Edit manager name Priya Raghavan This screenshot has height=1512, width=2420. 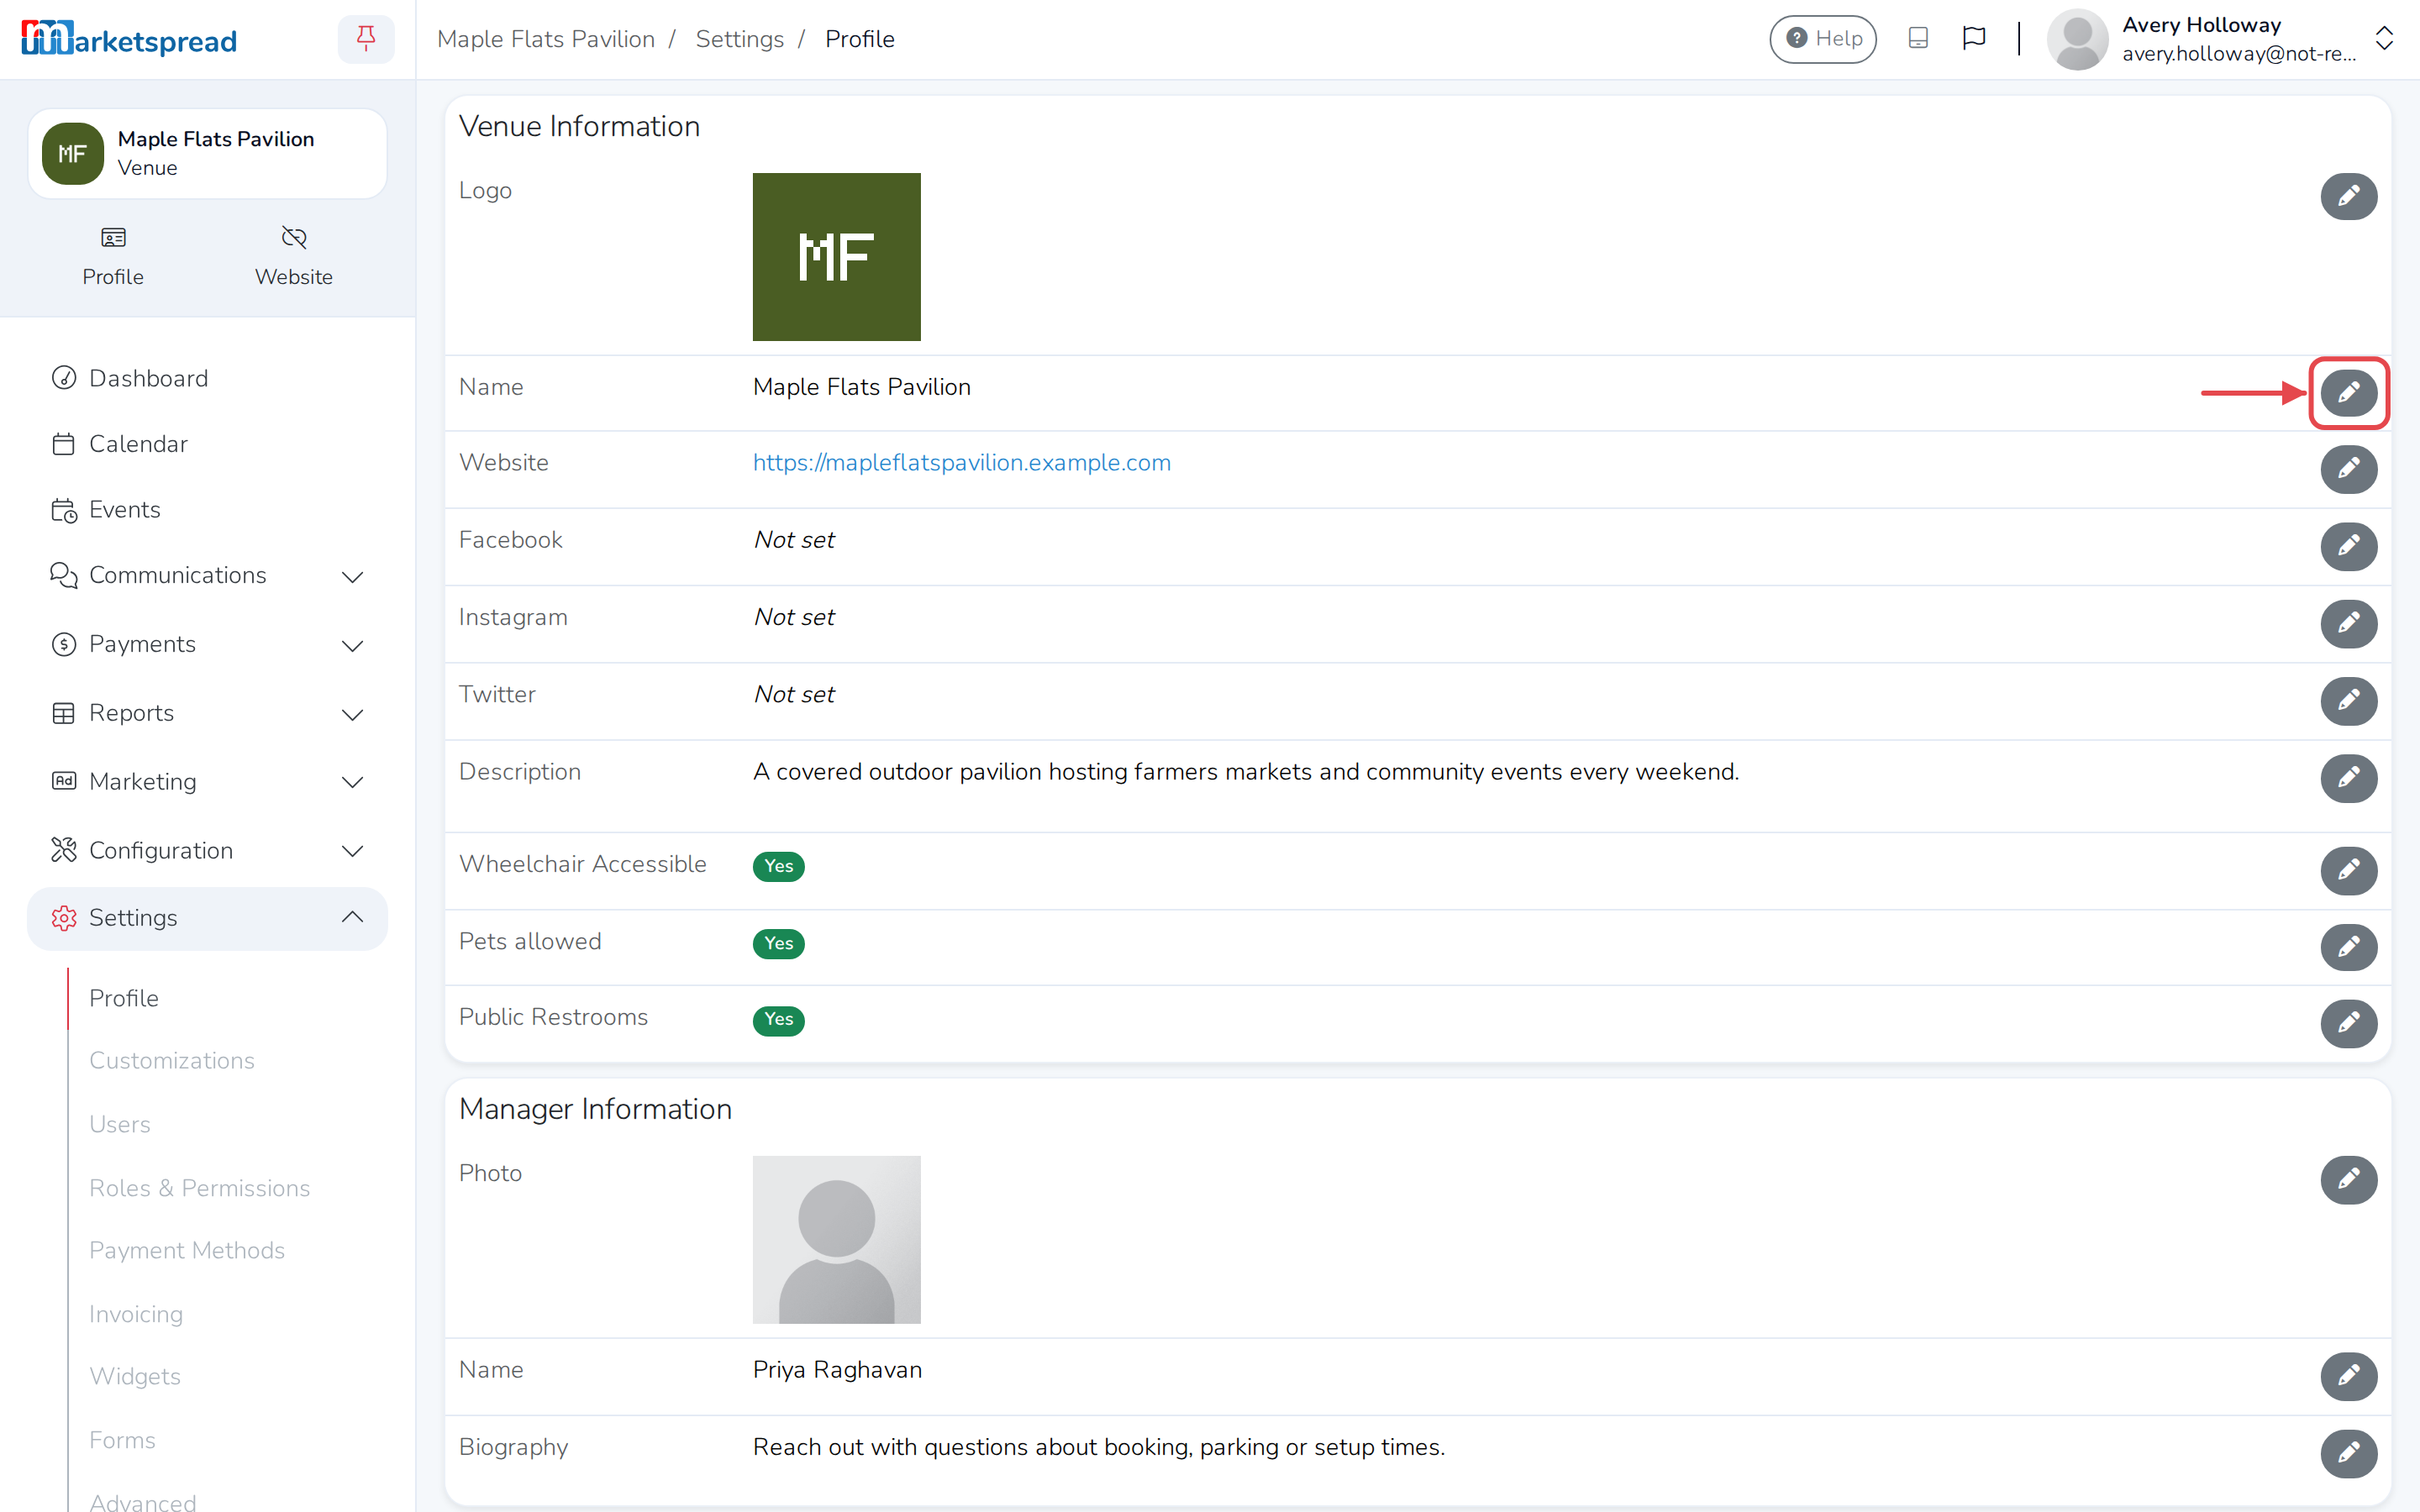point(2348,1376)
